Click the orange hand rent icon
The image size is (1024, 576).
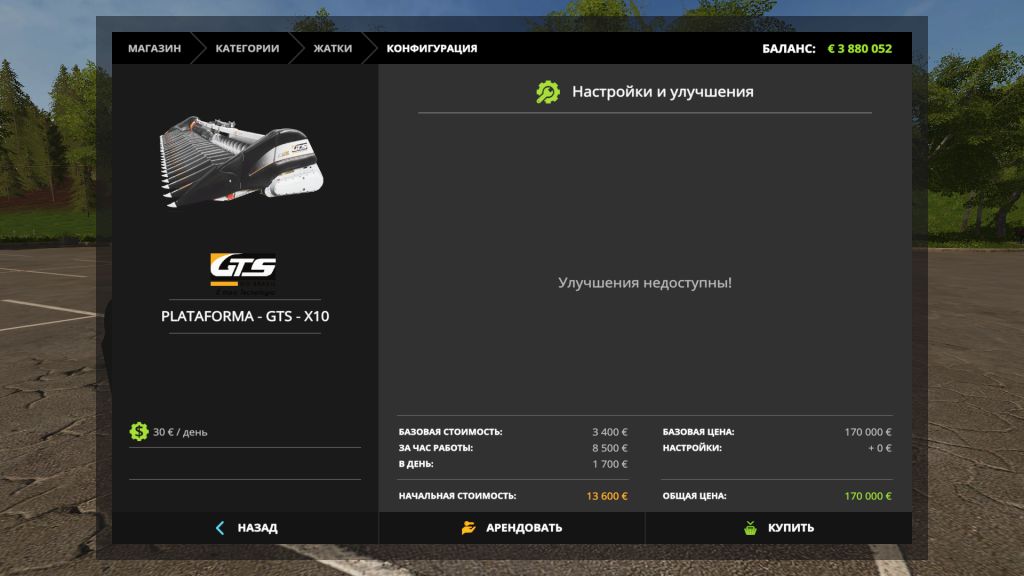pyautogui.click(x=468, y=528)
